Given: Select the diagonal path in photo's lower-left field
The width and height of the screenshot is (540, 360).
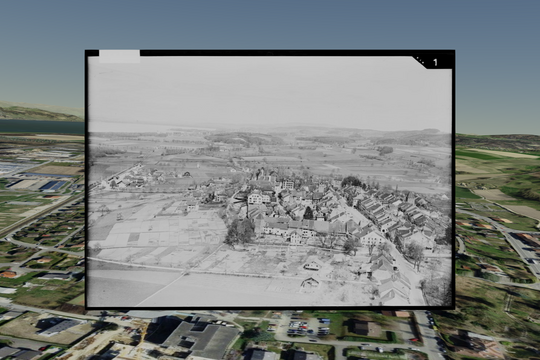Looking at the screenshot, I should (x=162, y=289).
